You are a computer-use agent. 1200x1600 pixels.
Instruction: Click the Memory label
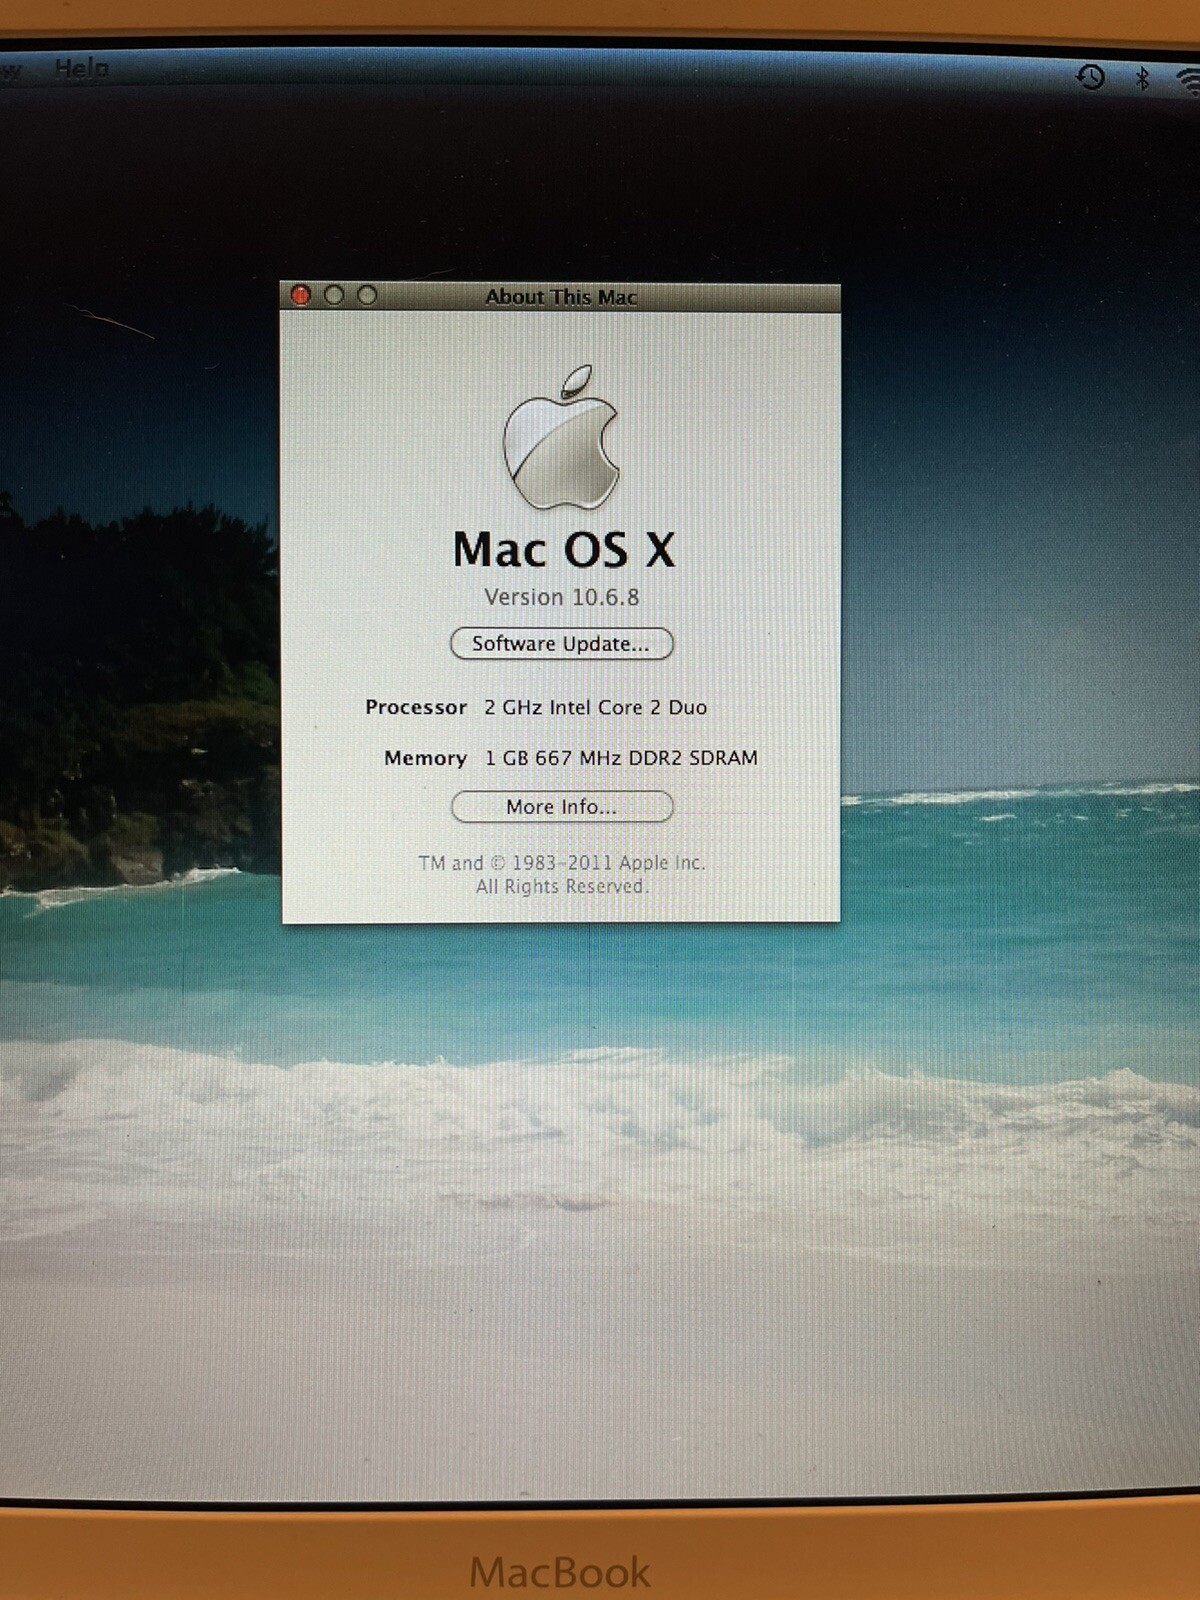coord(425,758)
